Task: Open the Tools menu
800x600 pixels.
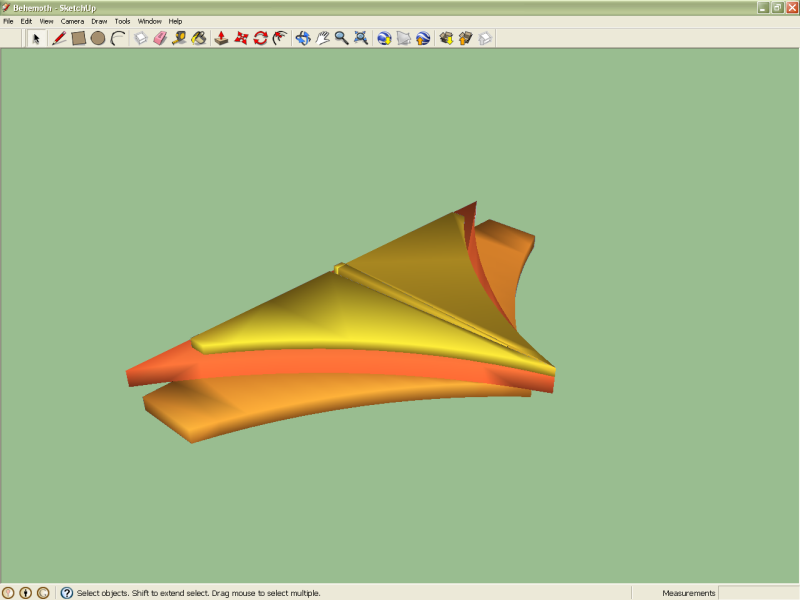Action: (122, 21)
